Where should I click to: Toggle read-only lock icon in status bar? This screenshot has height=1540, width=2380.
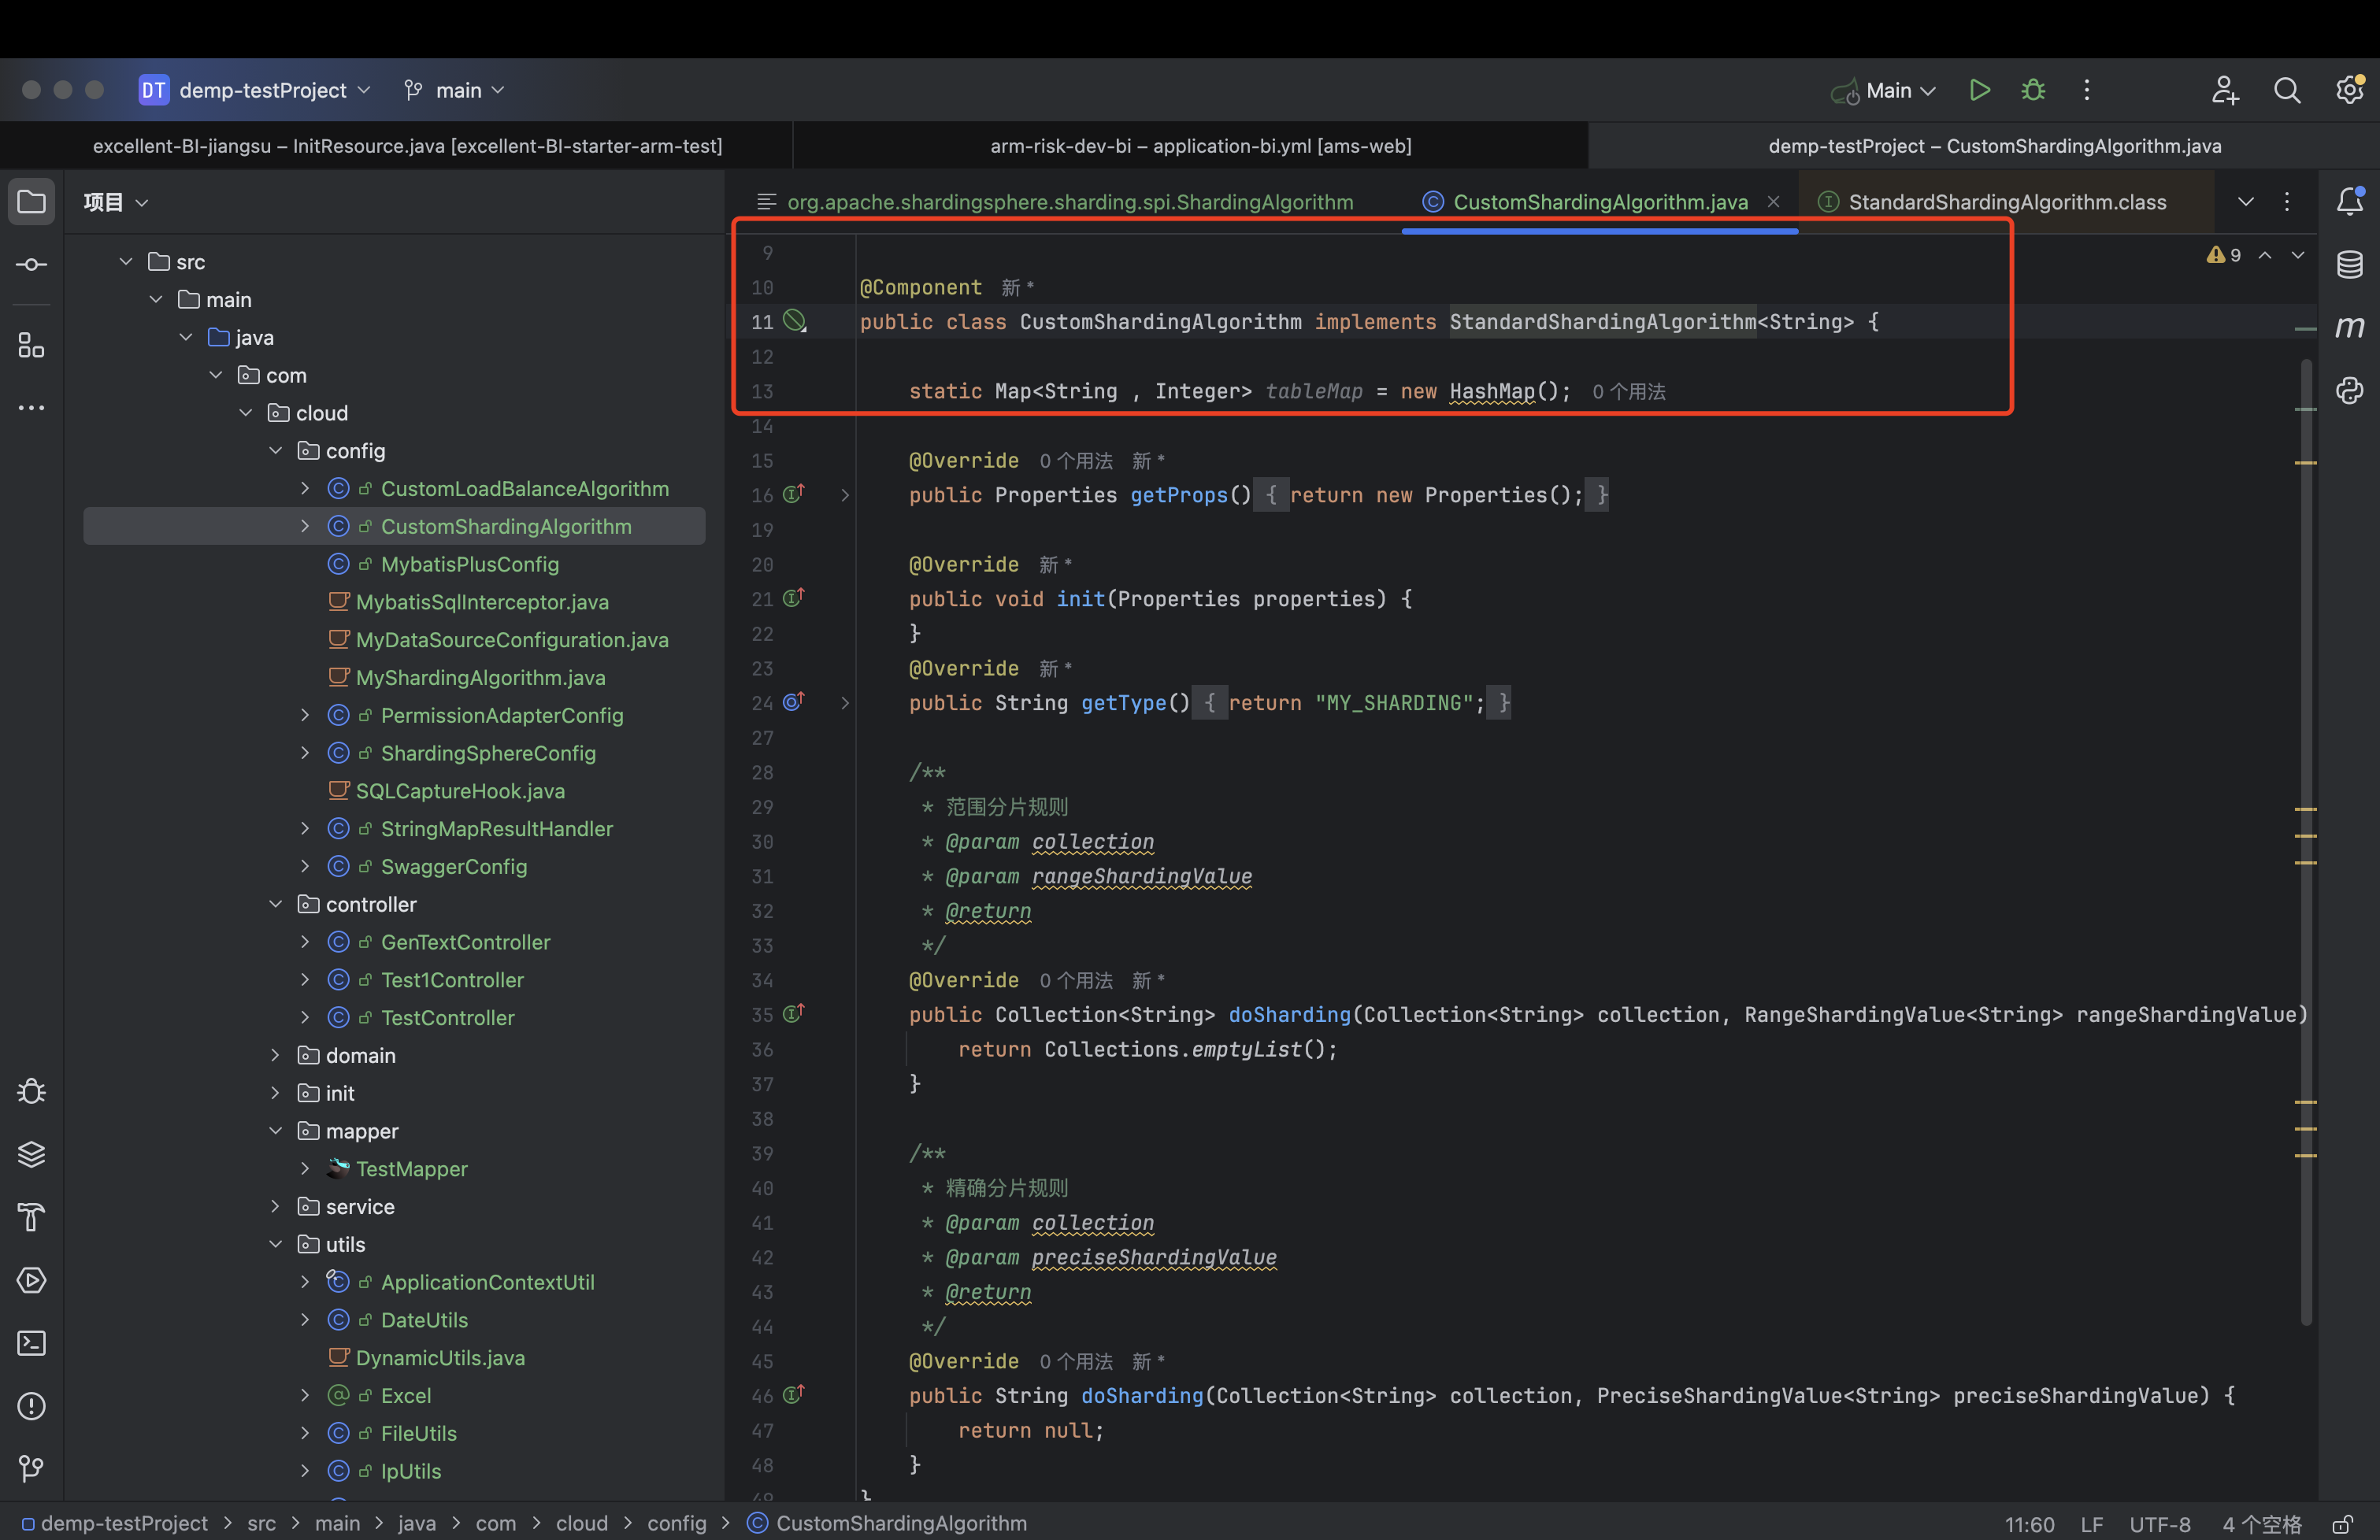tap(2343, 1524)
